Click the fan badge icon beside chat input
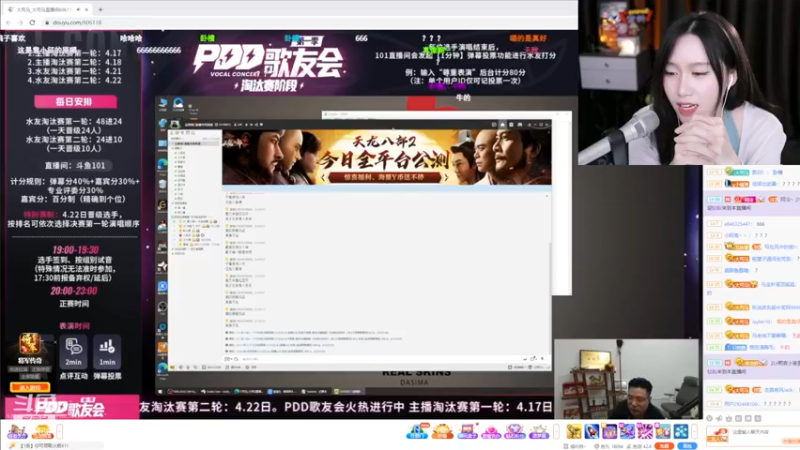This screenshot has width=800, height=450. pos(717,435)
